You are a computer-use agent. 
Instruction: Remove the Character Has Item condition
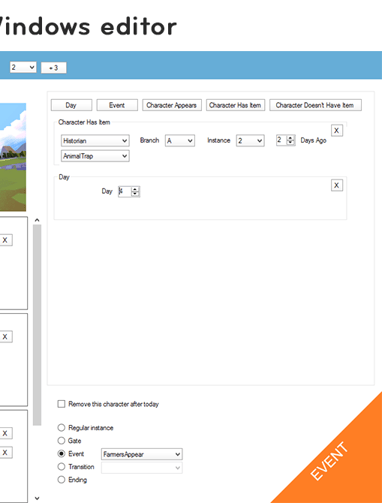click(337, 130)
